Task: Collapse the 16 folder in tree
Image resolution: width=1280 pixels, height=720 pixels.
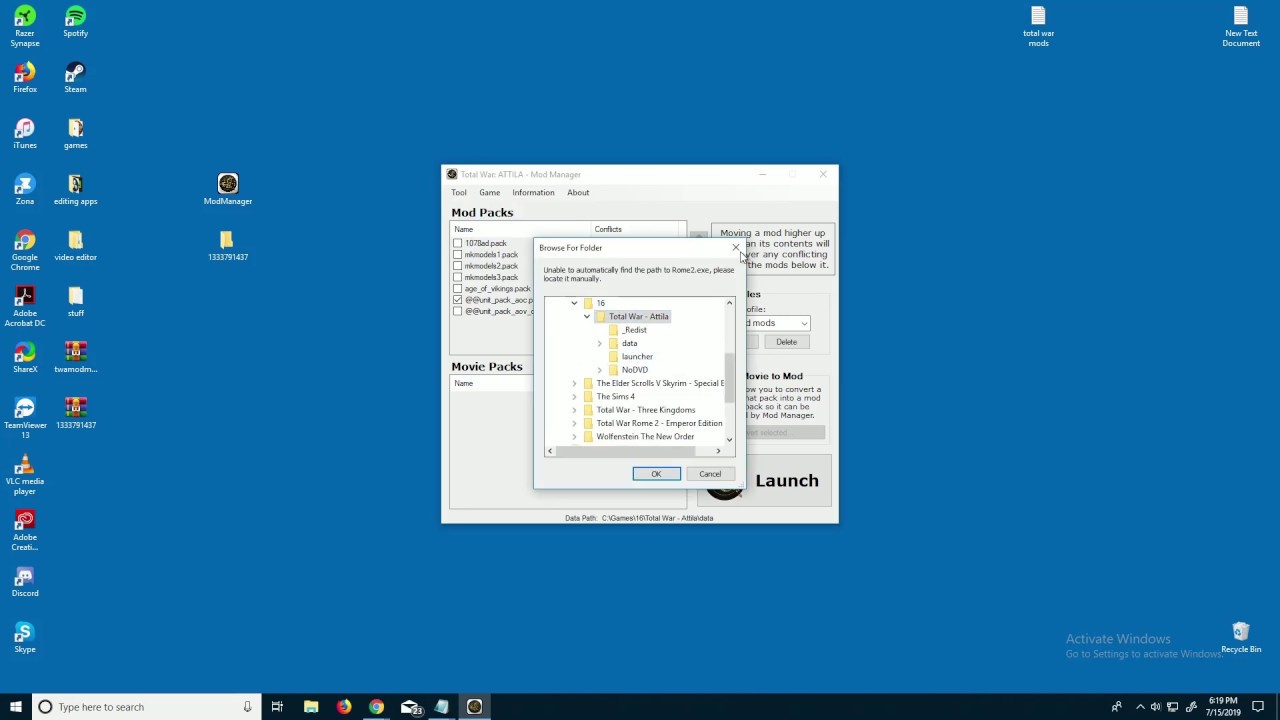Action: coord(574,303)
